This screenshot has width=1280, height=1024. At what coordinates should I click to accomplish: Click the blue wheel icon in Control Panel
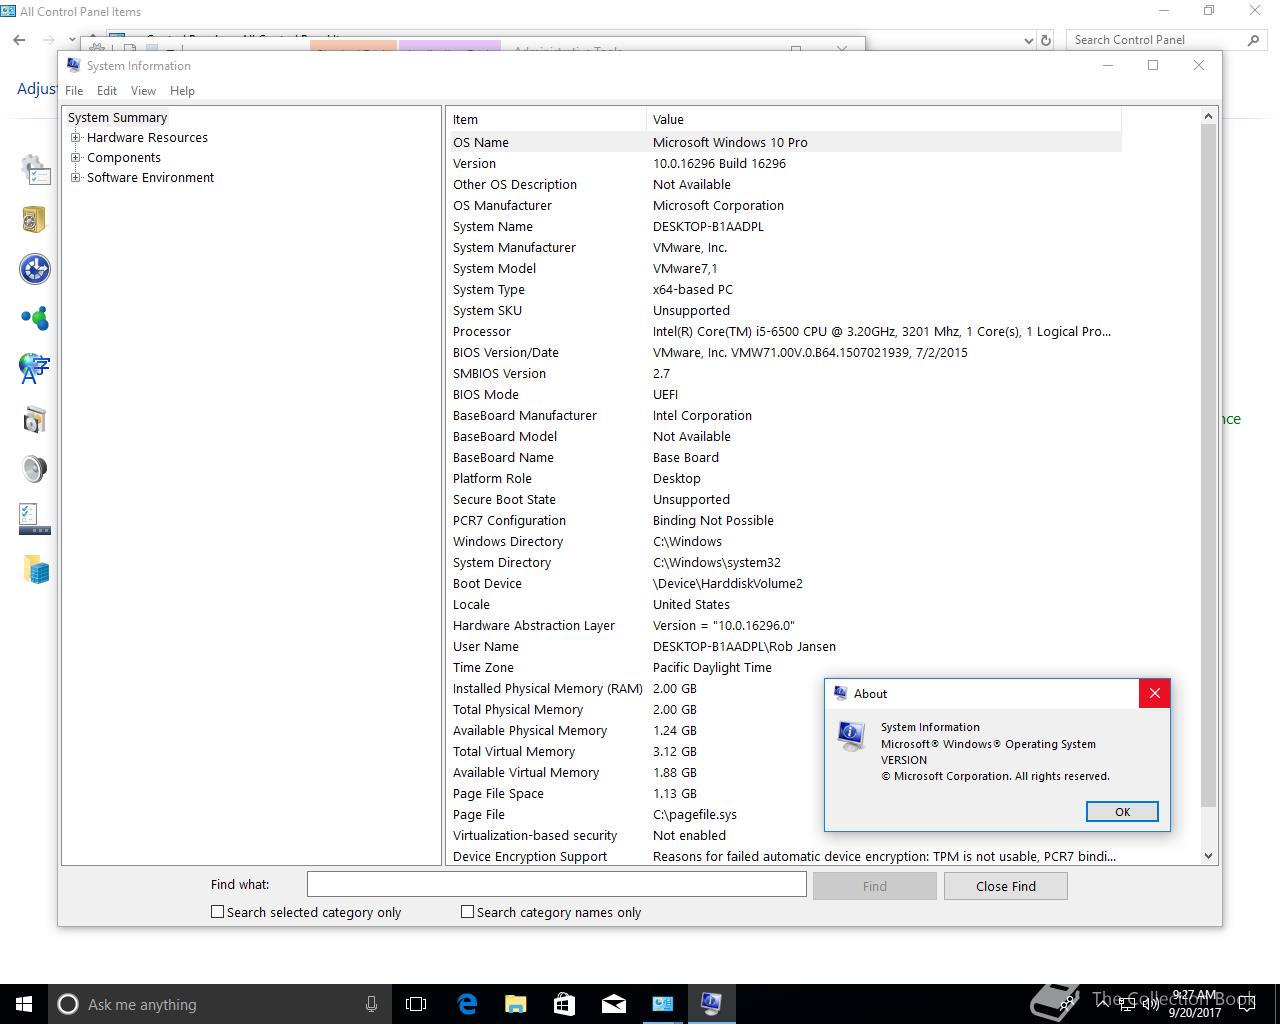point(34,269)
